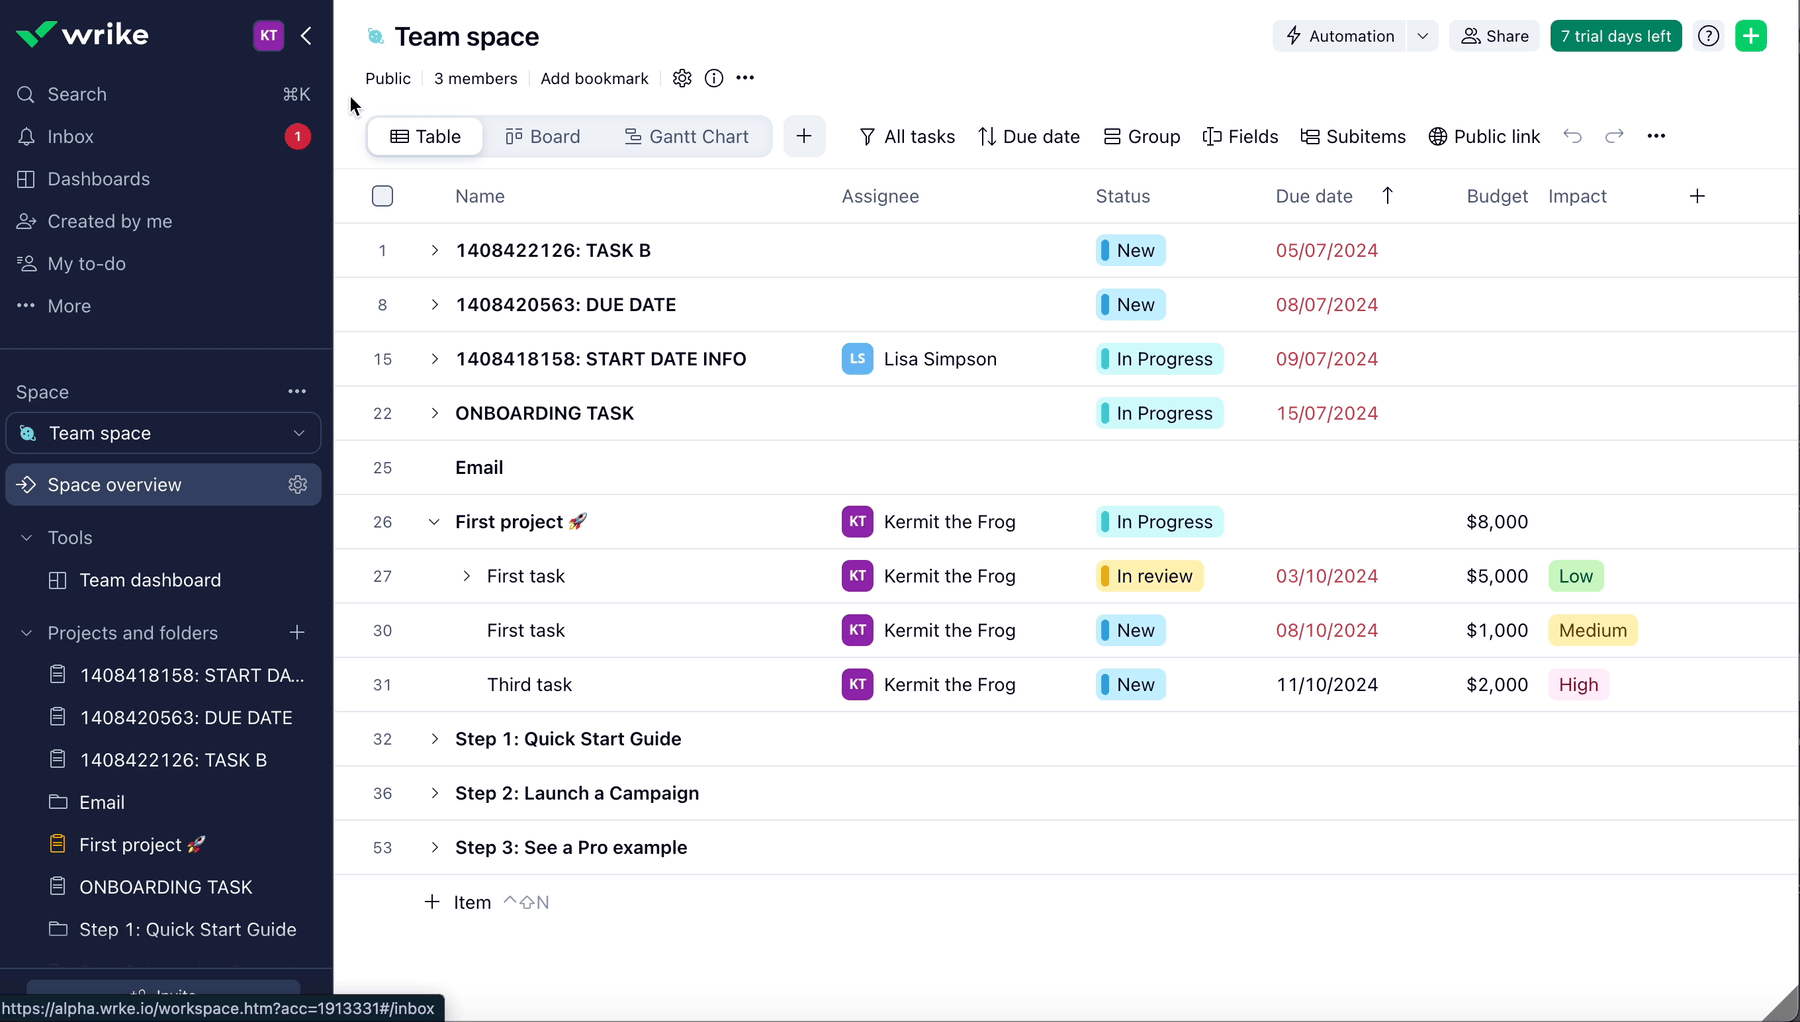Expand Step 2: Launch a Campaign row
The width and height of the screenshot is (1800, 1022).
(x=434, y=793)
